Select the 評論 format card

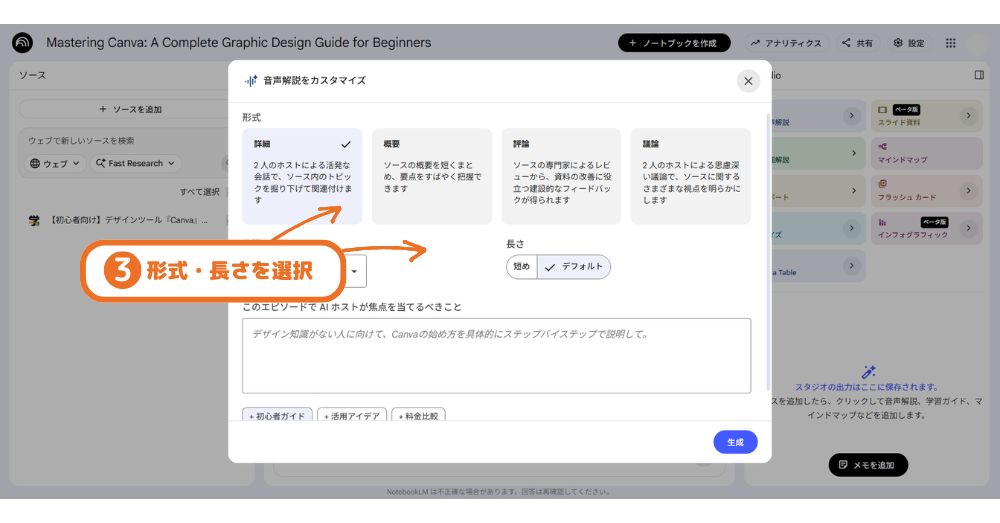[561, 176]
